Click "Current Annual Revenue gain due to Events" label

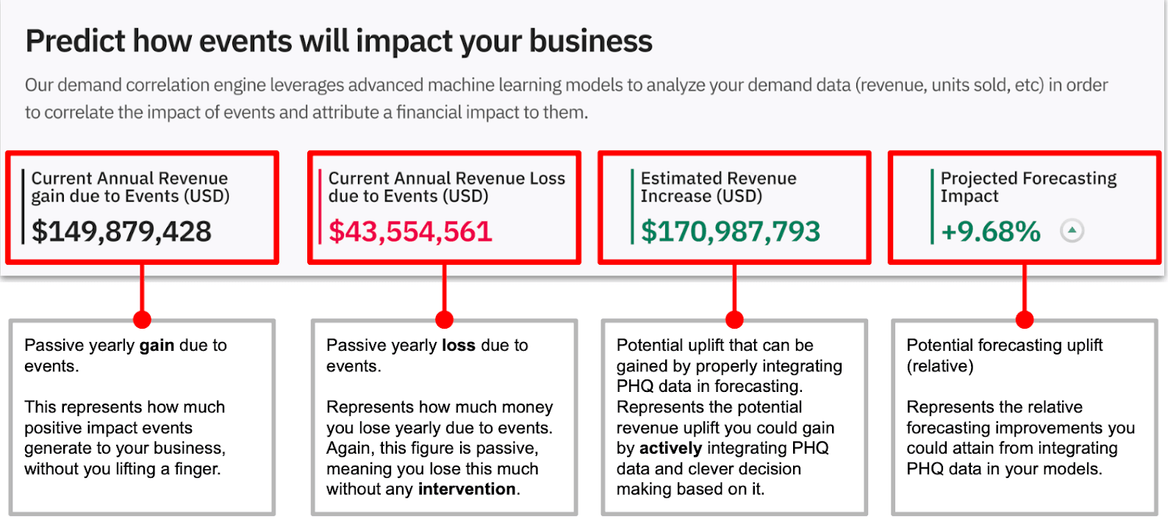click(x=130, y=187)
